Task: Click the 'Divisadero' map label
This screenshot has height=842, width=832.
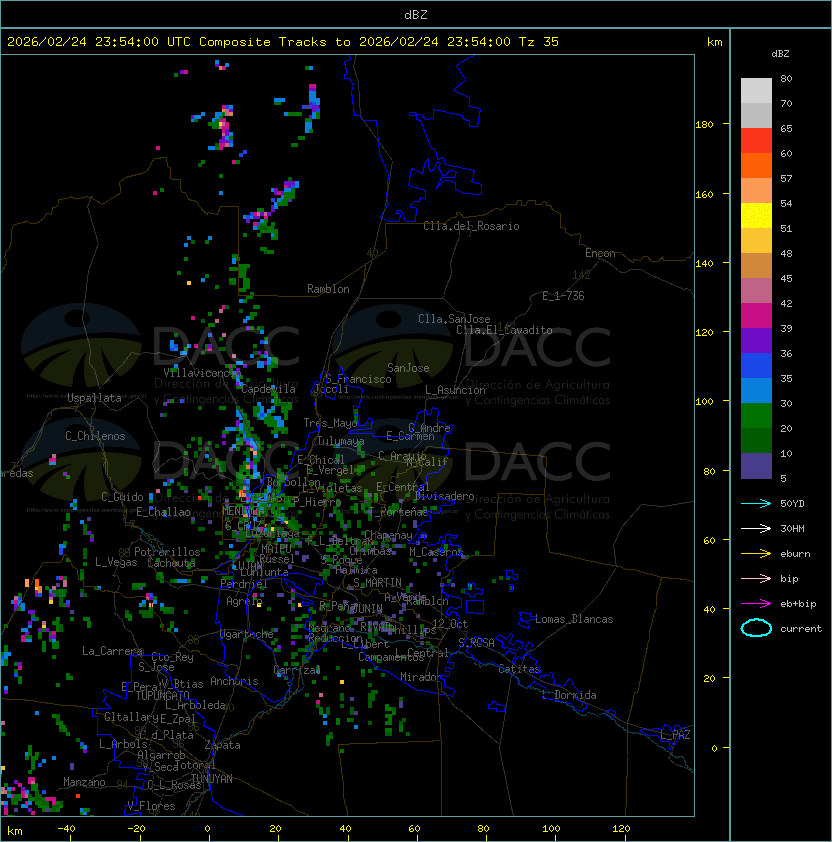Action: click(x=445, y=496)
